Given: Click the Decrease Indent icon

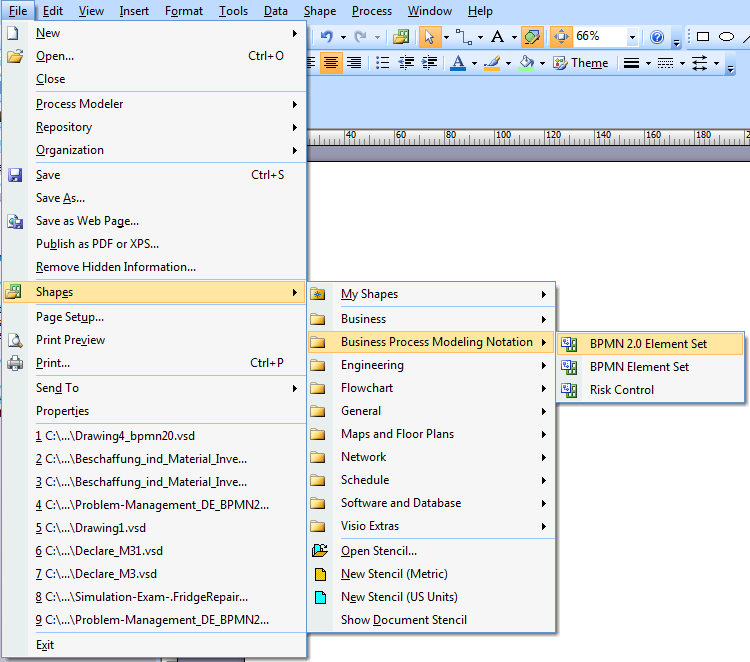Looking at the screenshot, I should [406, 63].
